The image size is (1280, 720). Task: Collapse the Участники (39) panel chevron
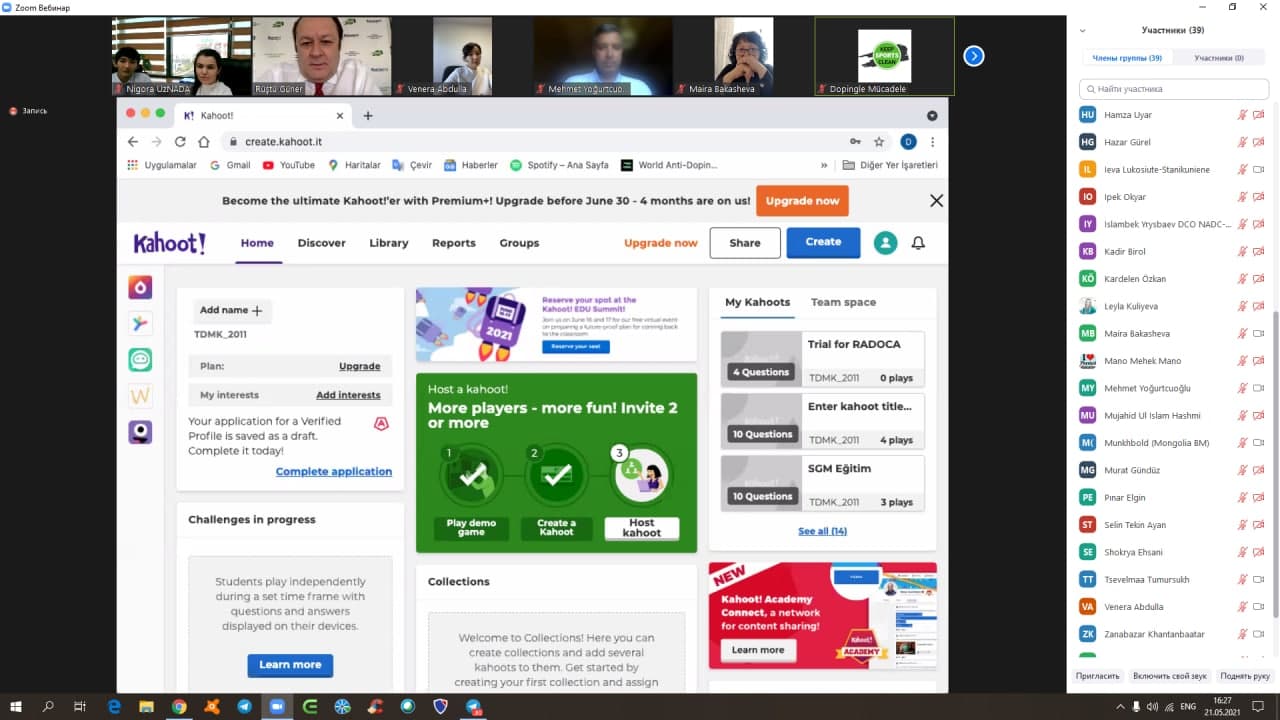pyautogui.click(x=1082, y=30)
